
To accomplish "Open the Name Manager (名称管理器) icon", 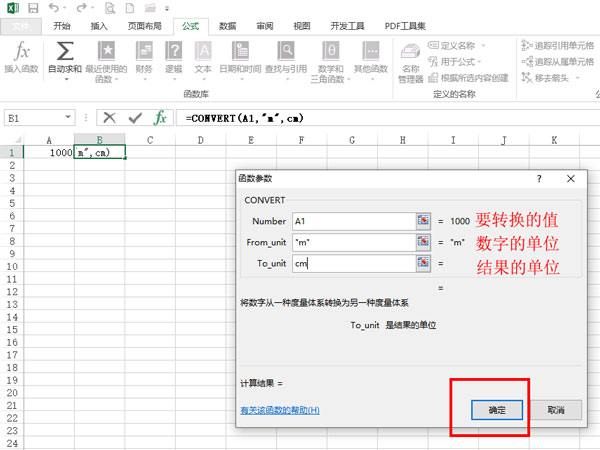I will tap(411, 59).
